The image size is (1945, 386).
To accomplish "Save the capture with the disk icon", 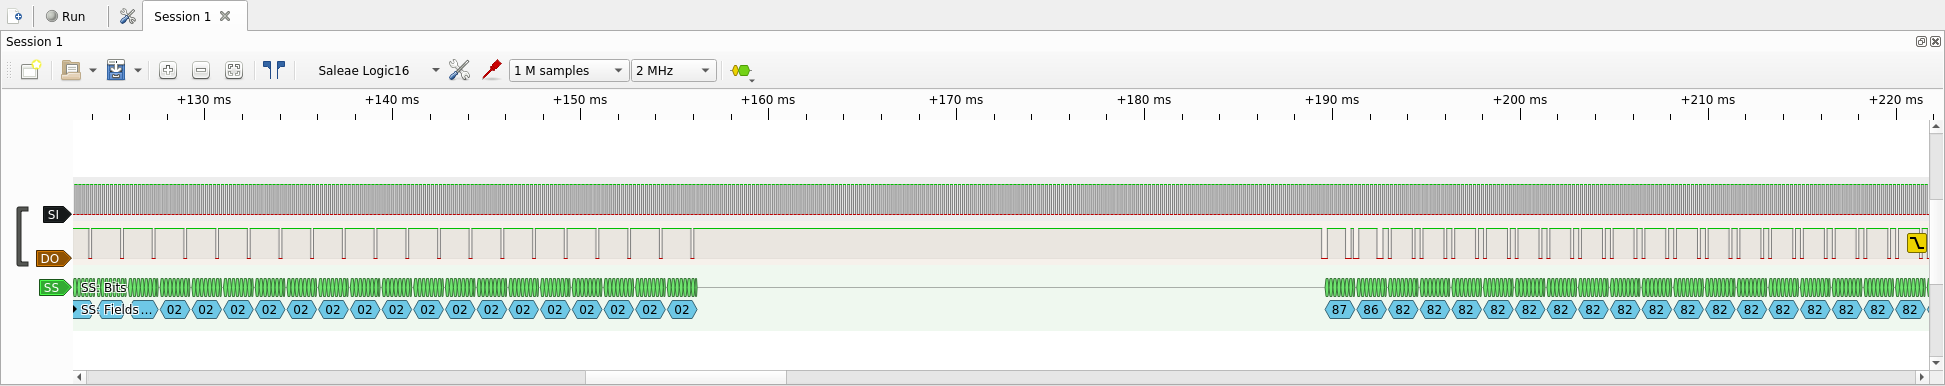I will (x=116, y=70).
